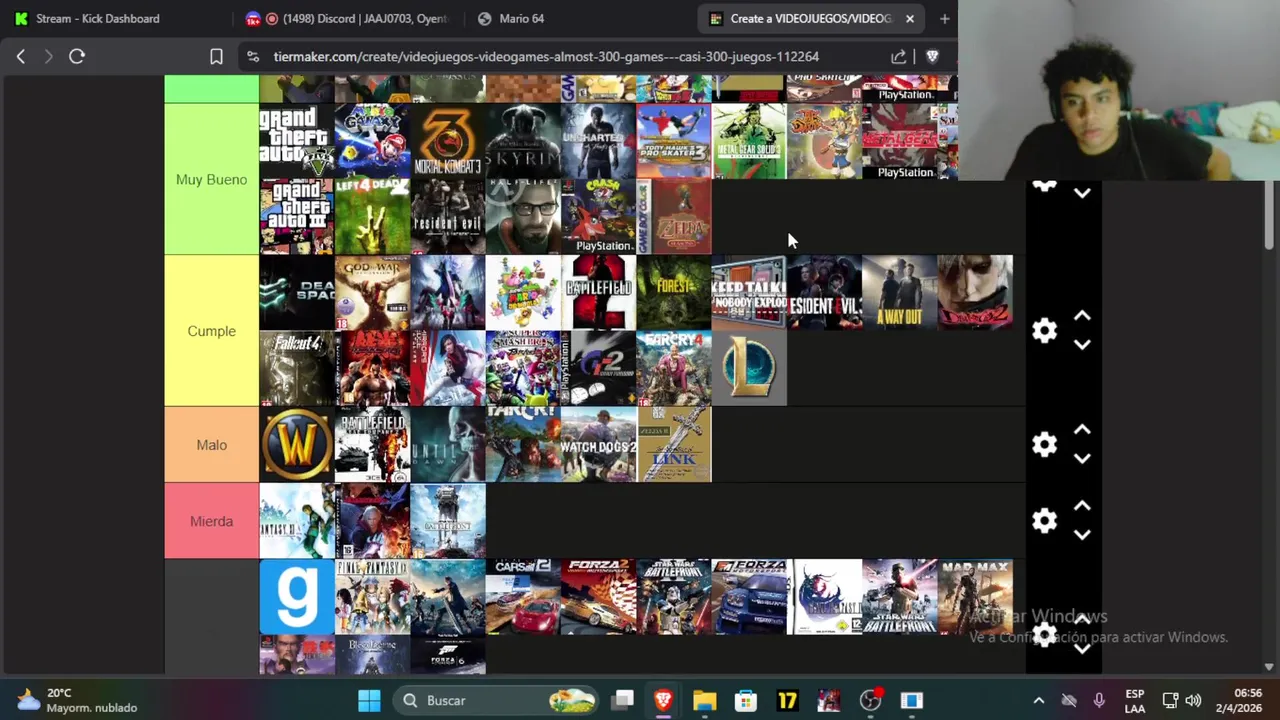Select the Grand Theft Auto V thumbnail
The width and height of the screenshot is (1280, 720).
click(297, 142)
